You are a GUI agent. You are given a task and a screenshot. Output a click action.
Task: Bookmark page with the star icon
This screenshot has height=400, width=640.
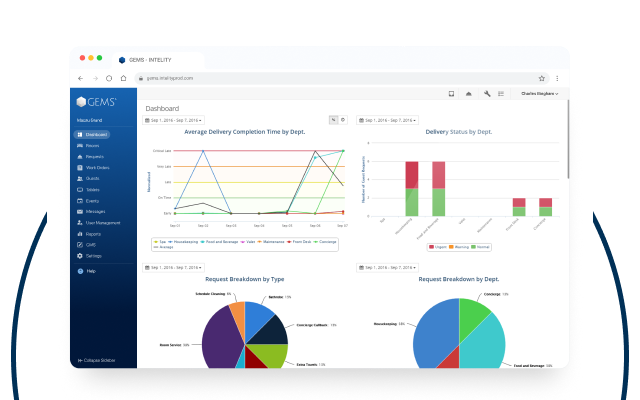tap(542, 78)
